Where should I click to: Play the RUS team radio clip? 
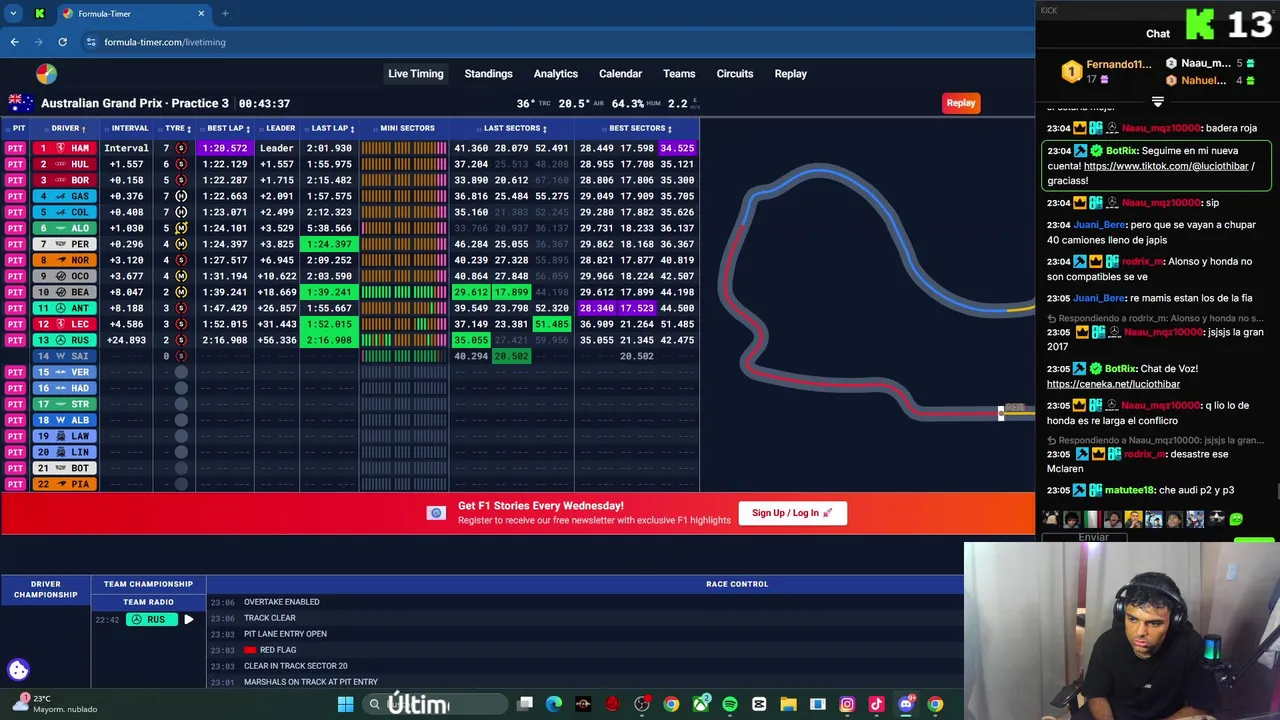coord(188,620)
